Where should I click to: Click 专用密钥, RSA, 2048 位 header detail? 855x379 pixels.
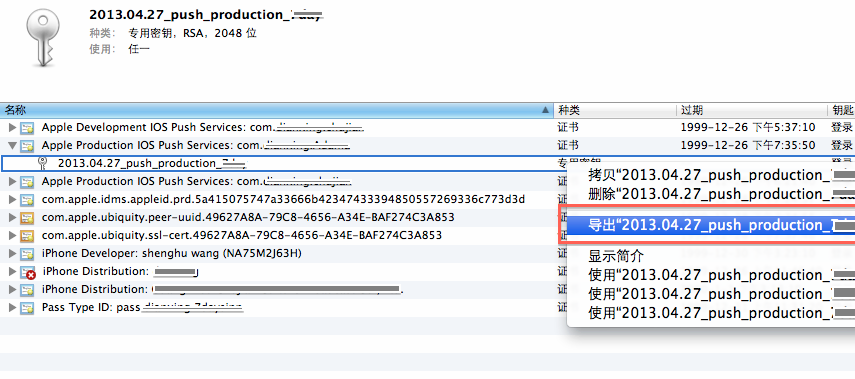coord(192,33)
